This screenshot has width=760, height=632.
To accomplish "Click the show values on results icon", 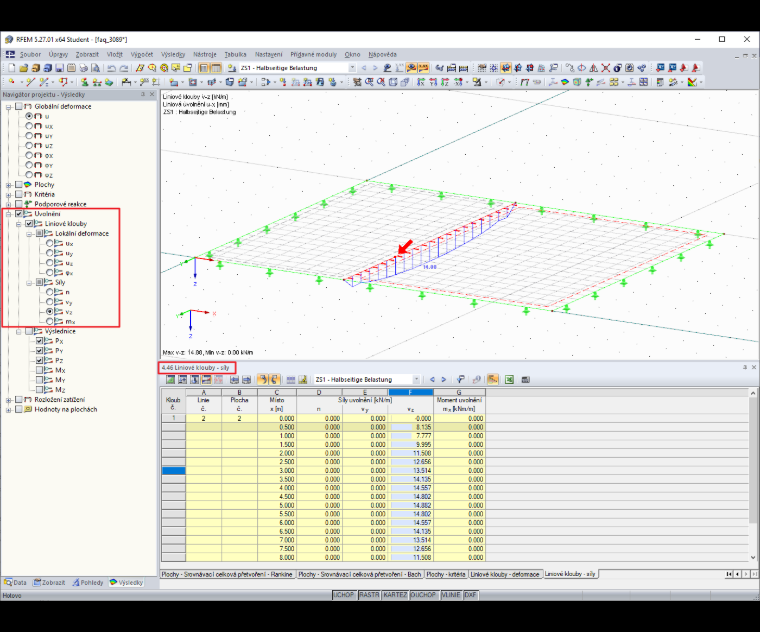I will [x=423, y=68].
